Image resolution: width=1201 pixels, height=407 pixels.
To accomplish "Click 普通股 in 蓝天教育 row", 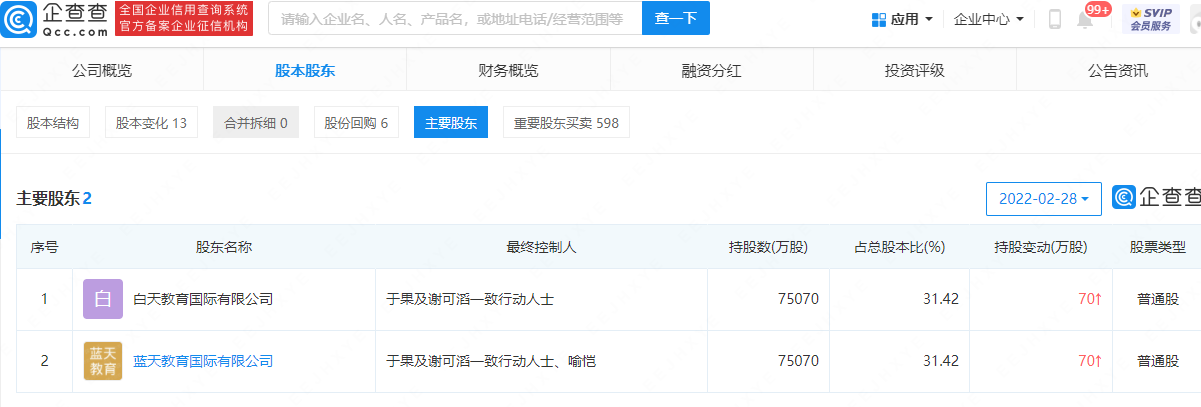I will (1158, 361).
